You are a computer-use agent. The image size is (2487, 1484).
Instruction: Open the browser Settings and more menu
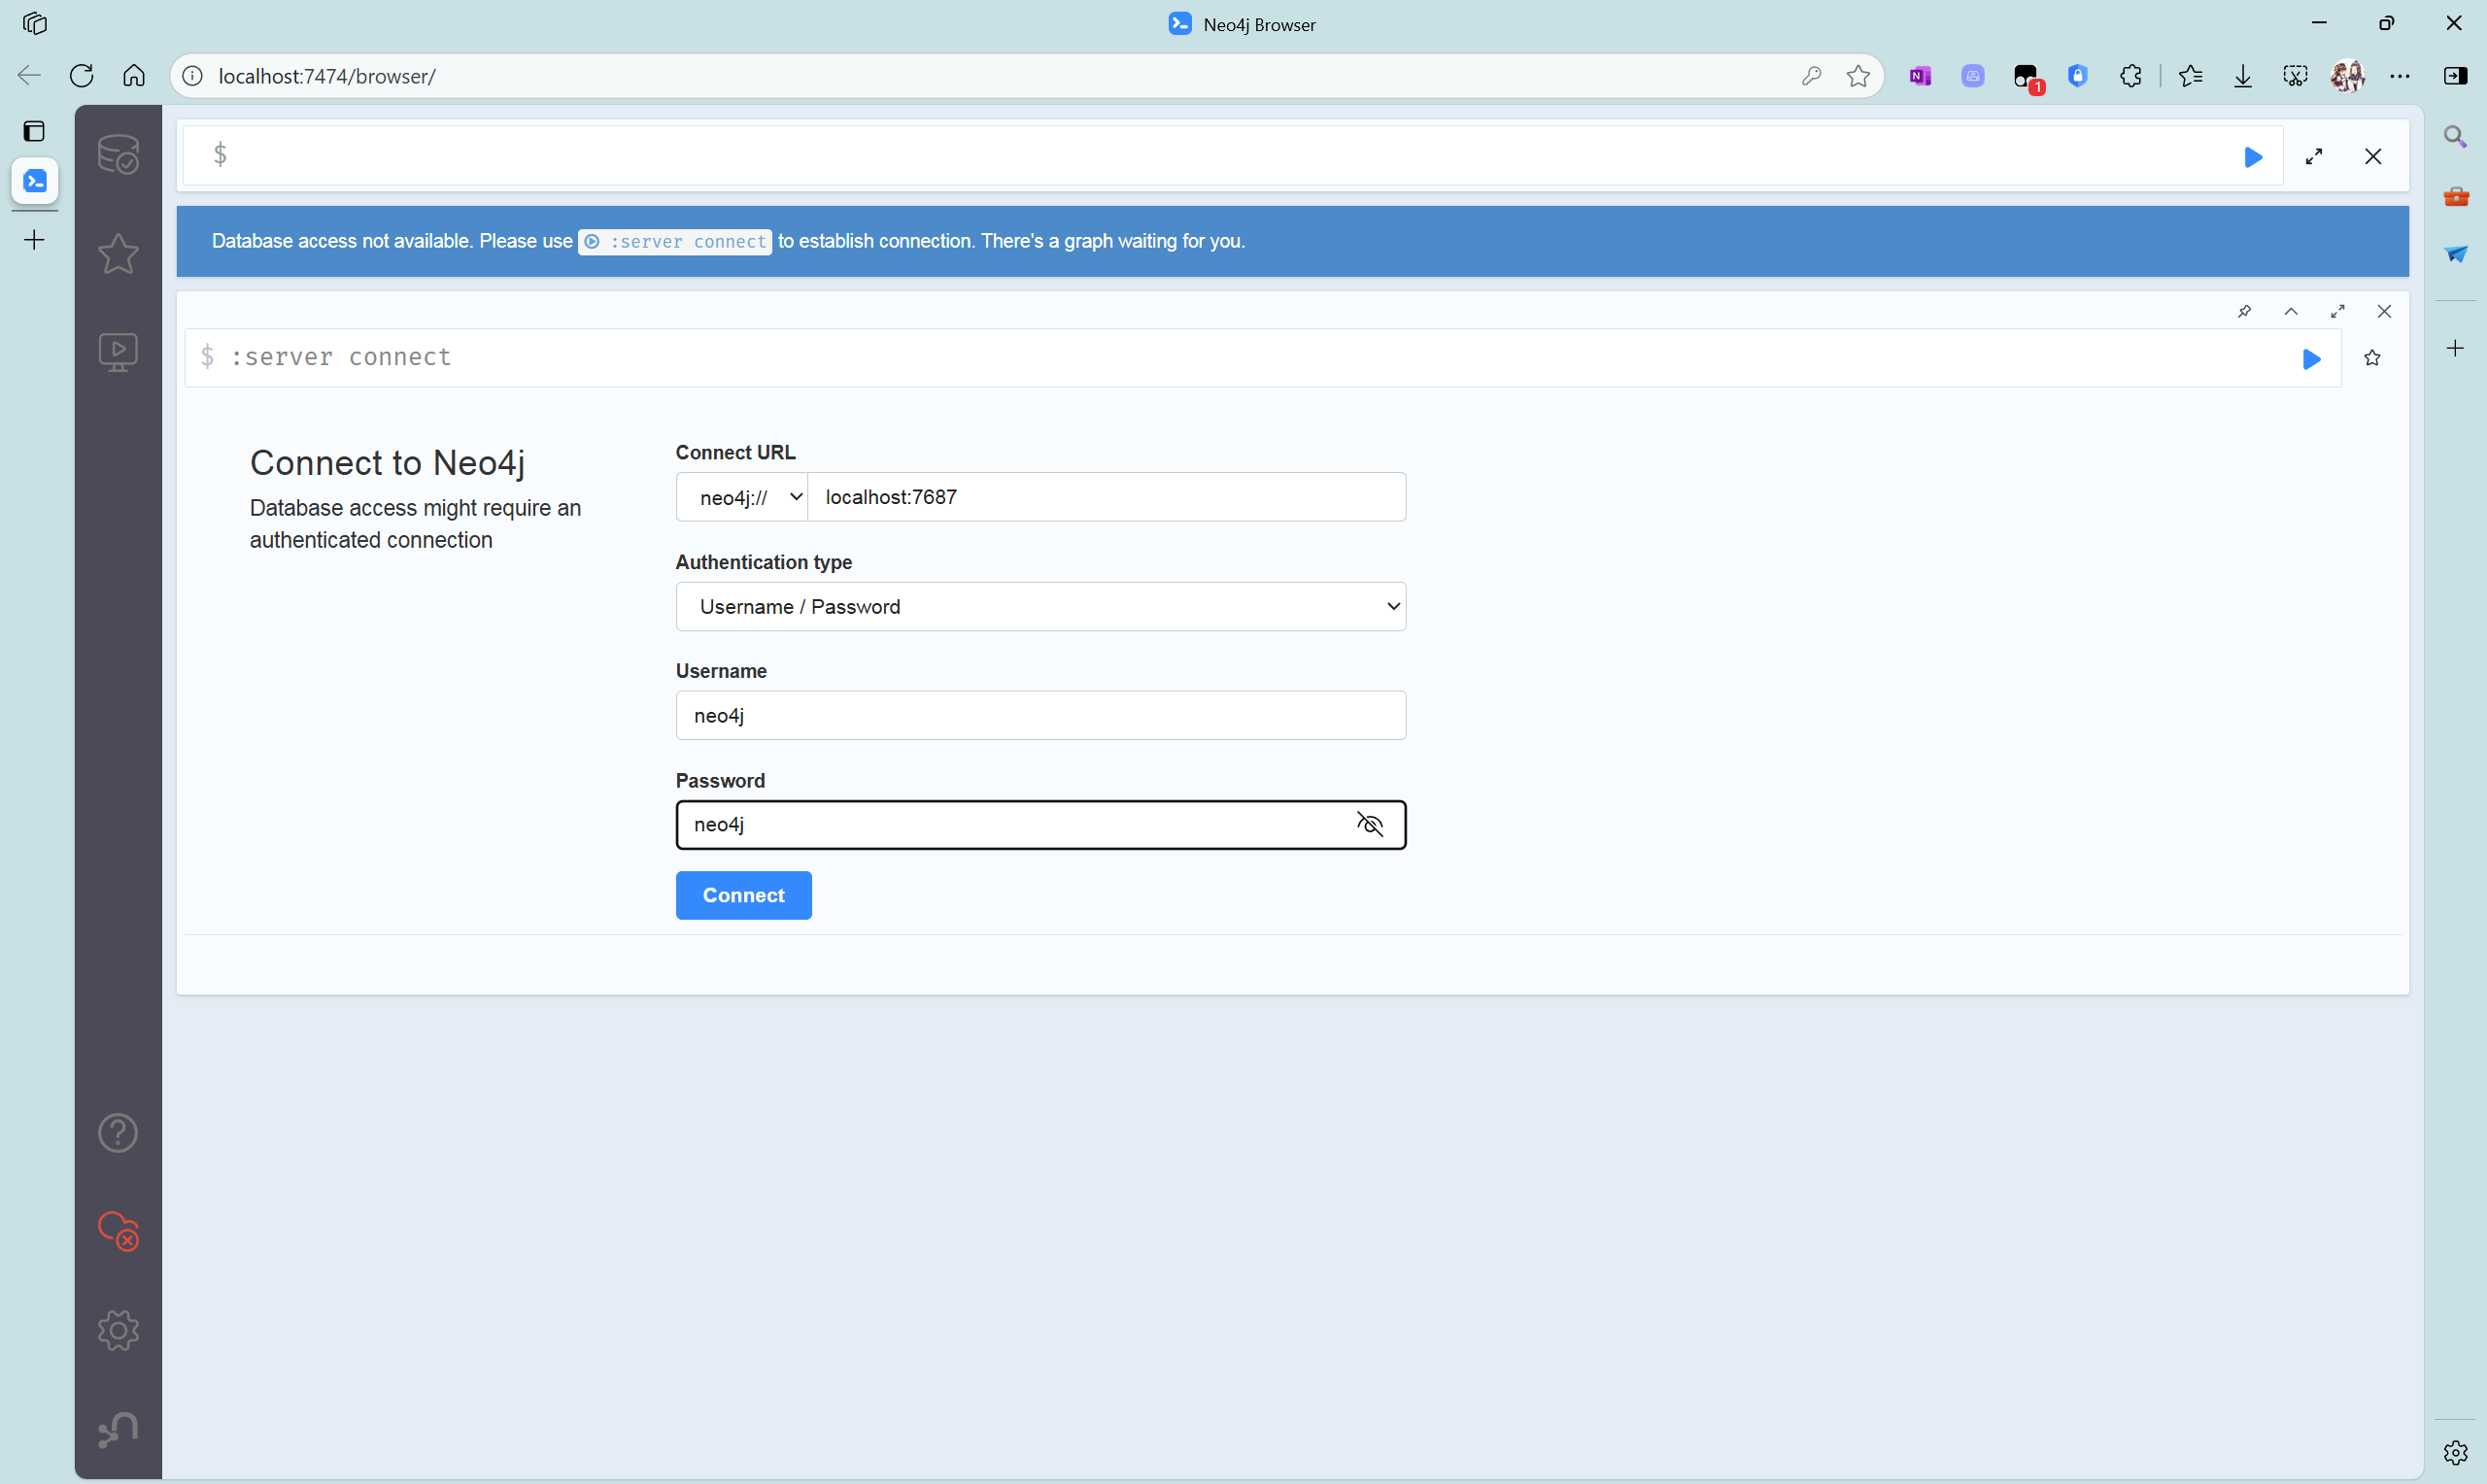[x=2400, y=76]
